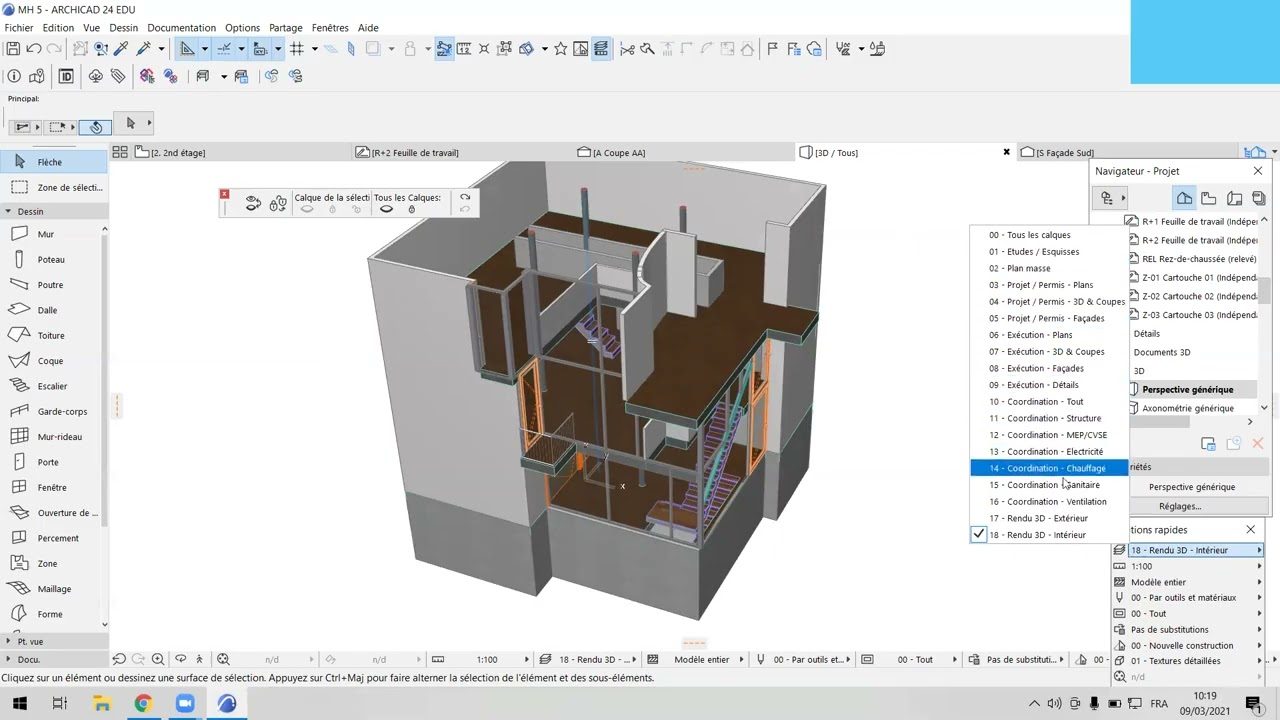Click the ID element manager icon
This screenshot has height=720, width=1280.
(66, 76)
